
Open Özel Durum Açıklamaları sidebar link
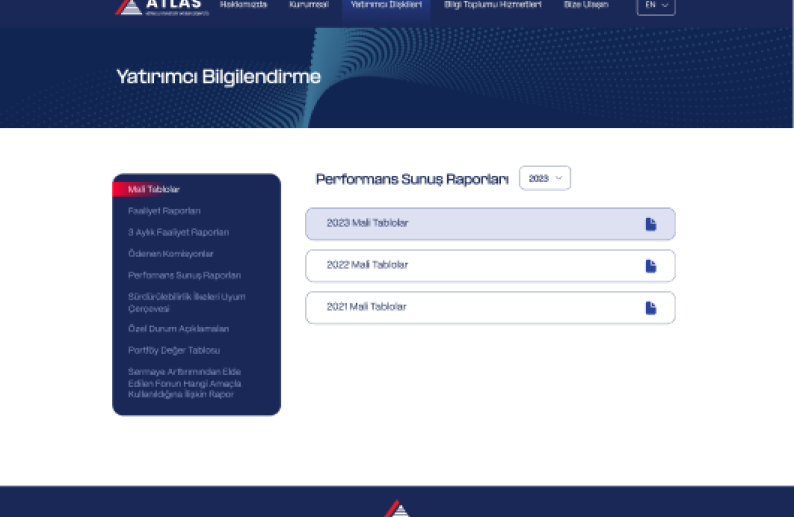click(x=178, y=329)
